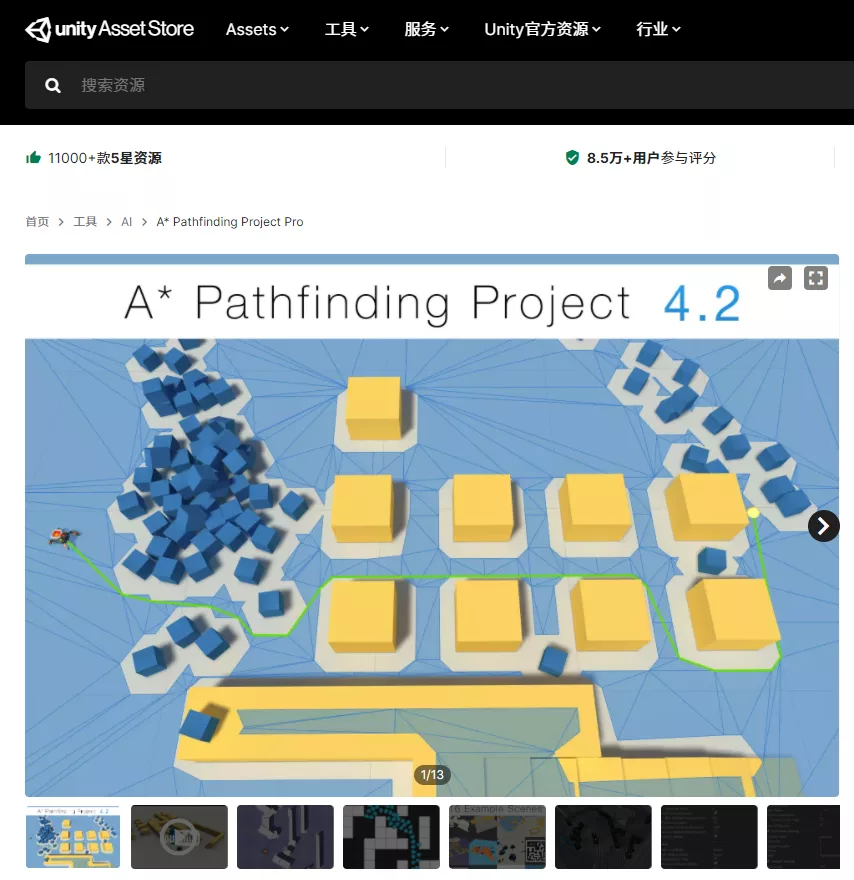Open the 工具 breadcrumb link
The width and height of the screenshot is (854, 880).
(85, 222)
